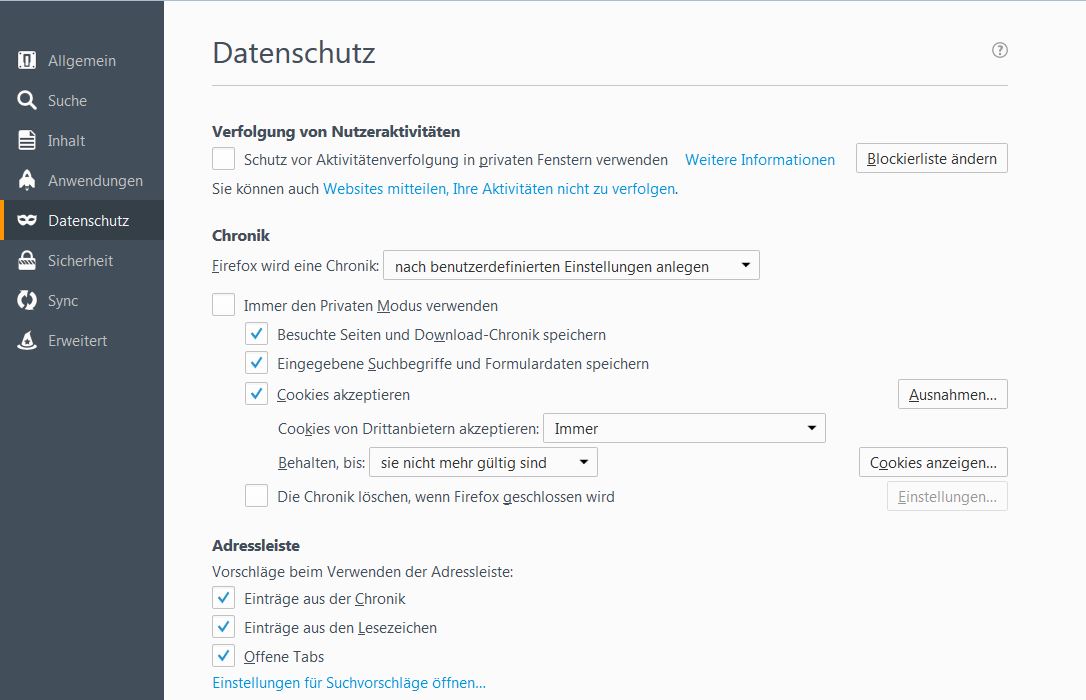Image resolution: width=1086 pixels, height=700 pixels.
Task: Click the Cookies anzeigen button
Action: (932, 462)
